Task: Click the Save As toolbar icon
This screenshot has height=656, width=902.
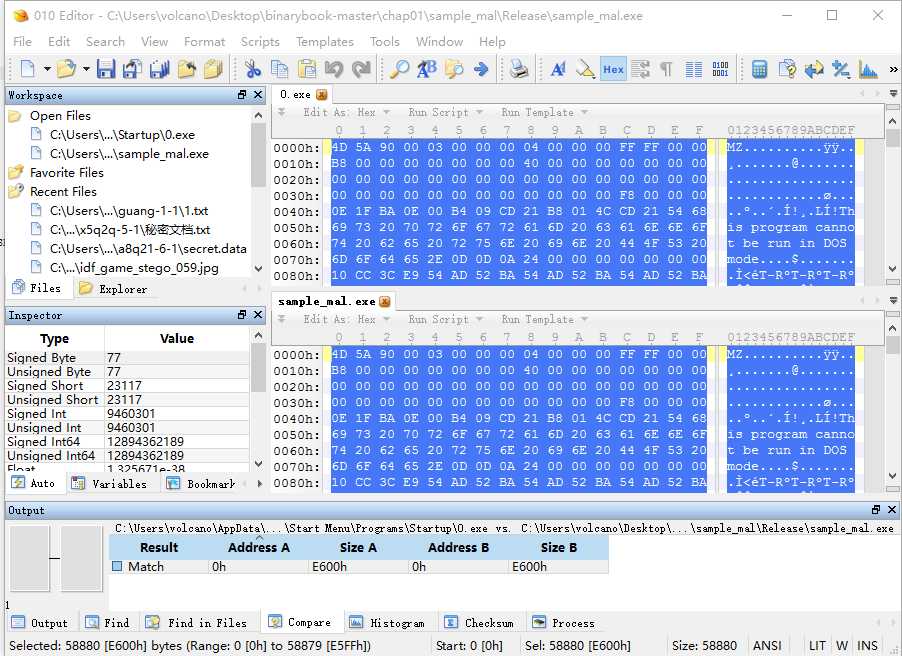Action: pos(132,70)
